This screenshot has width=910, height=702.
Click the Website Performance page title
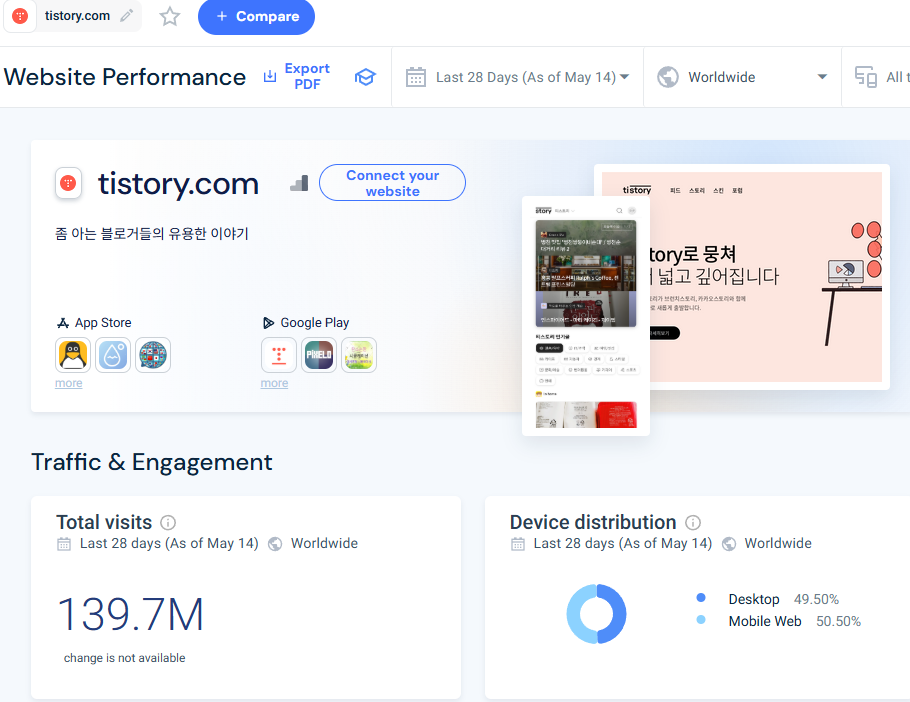point(125,77)
